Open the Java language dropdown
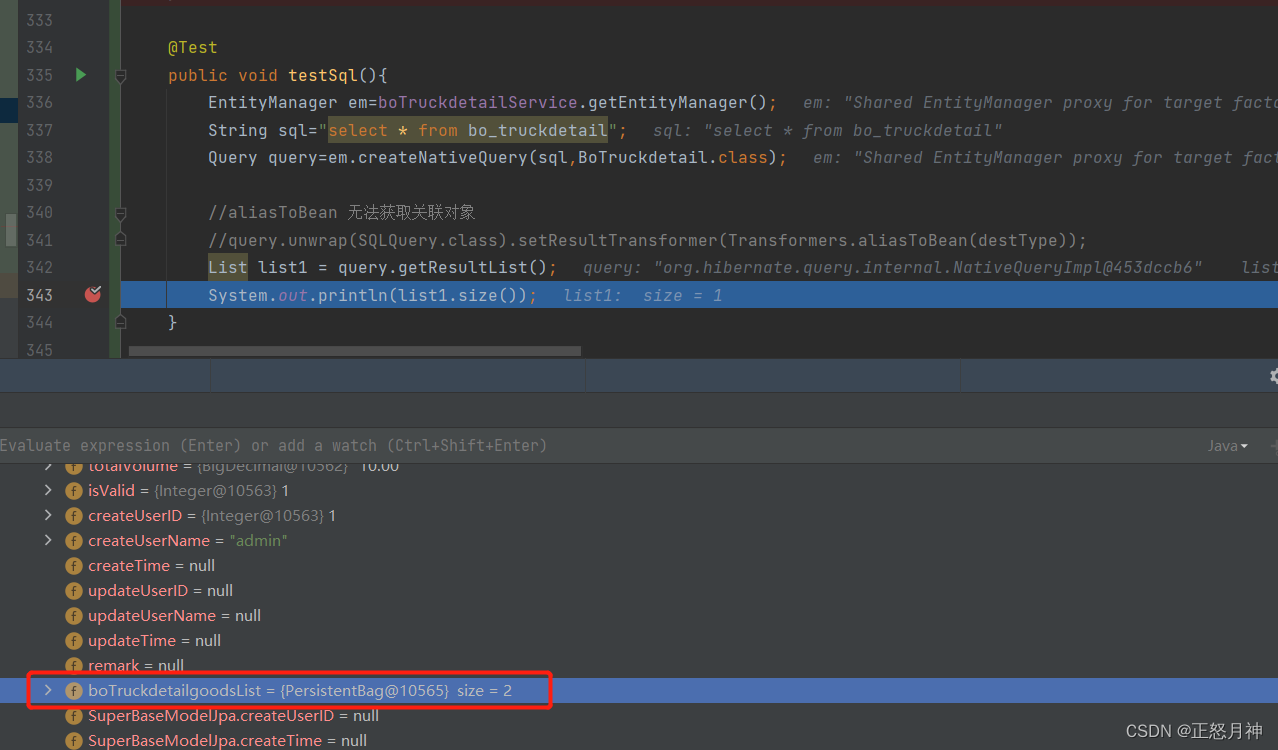This screenshot has width=1278, height=750. (1227, 446)
